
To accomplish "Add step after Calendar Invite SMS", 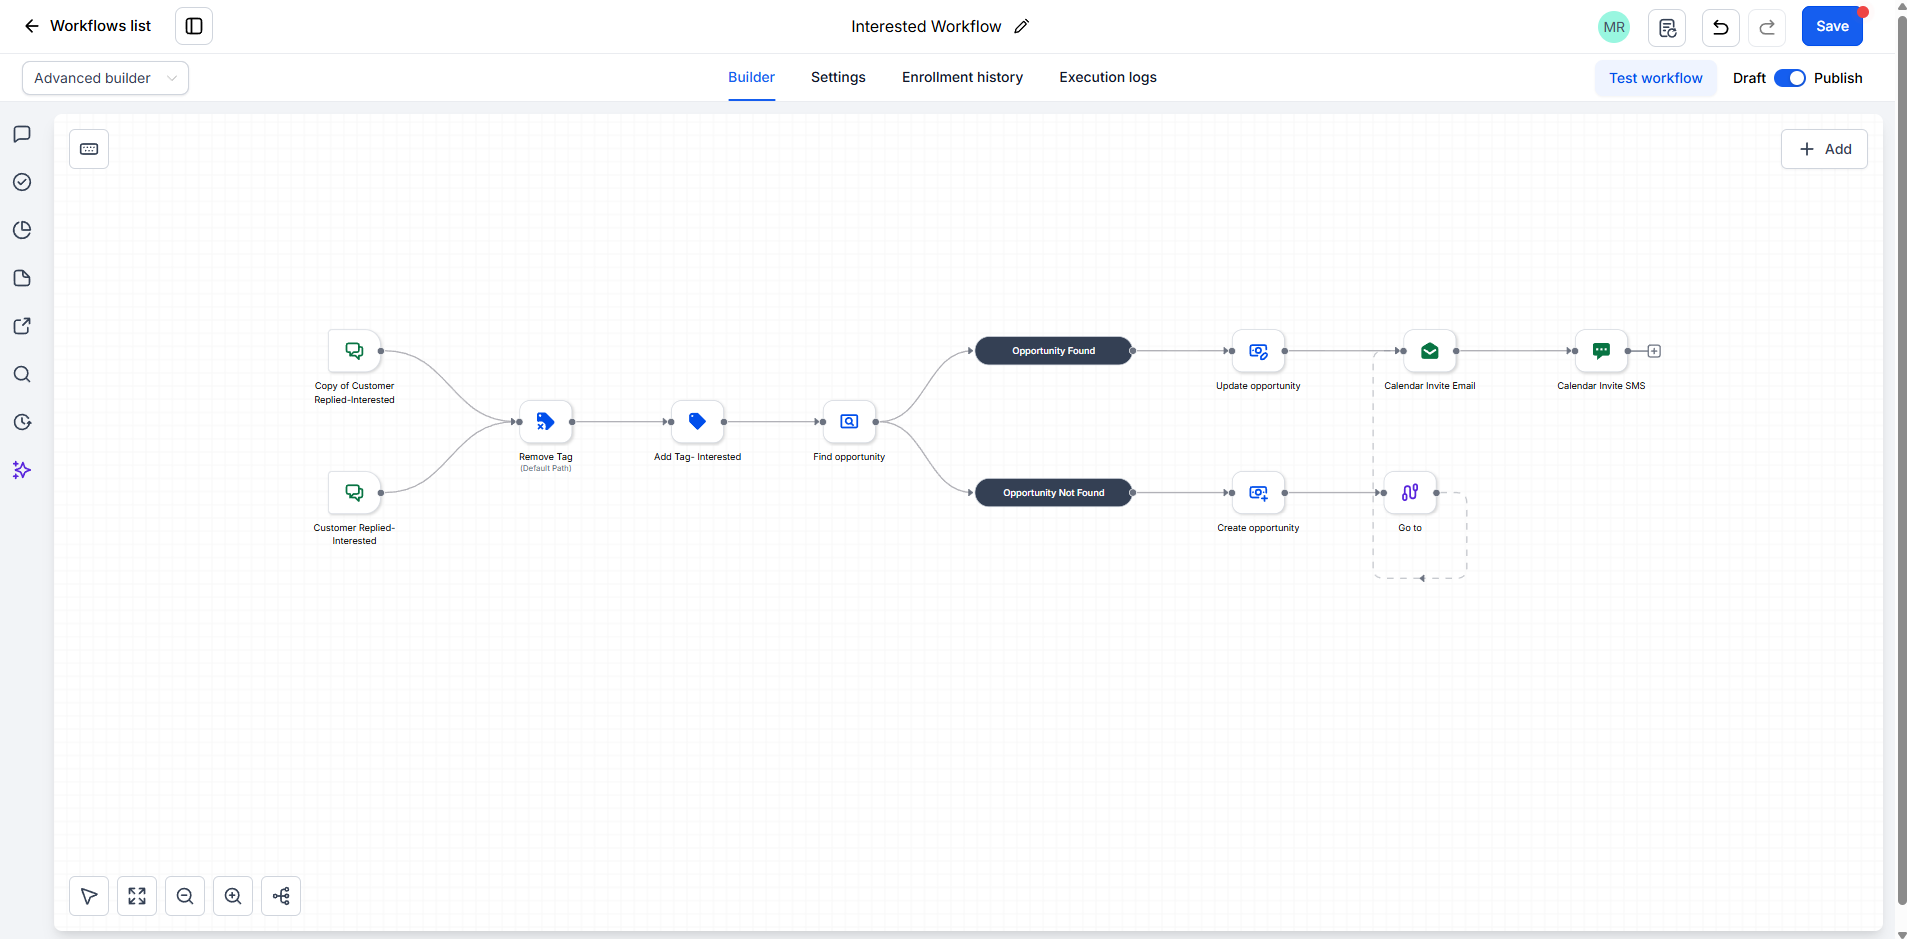I will 1654,351.
